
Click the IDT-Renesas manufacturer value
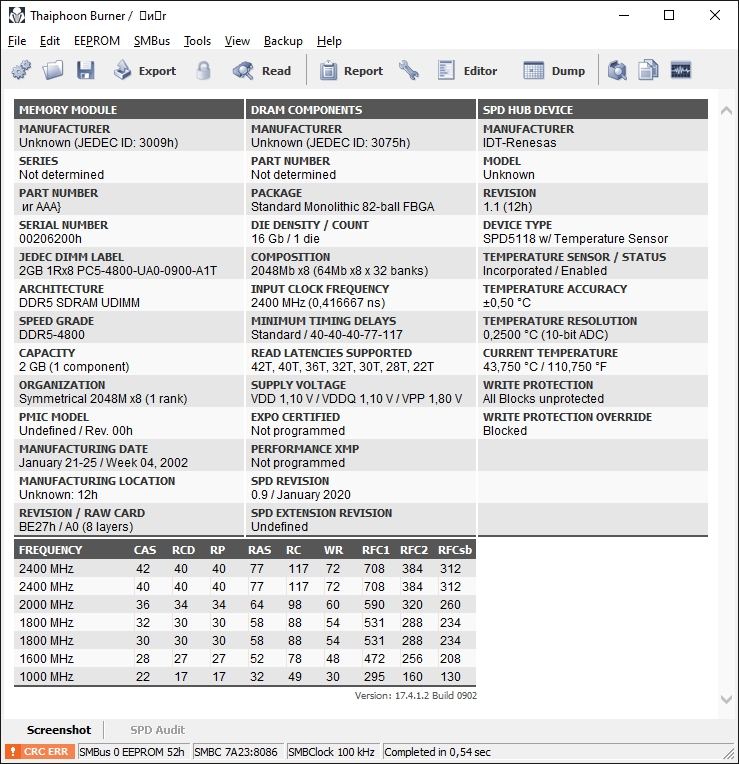tap(519, 143)
